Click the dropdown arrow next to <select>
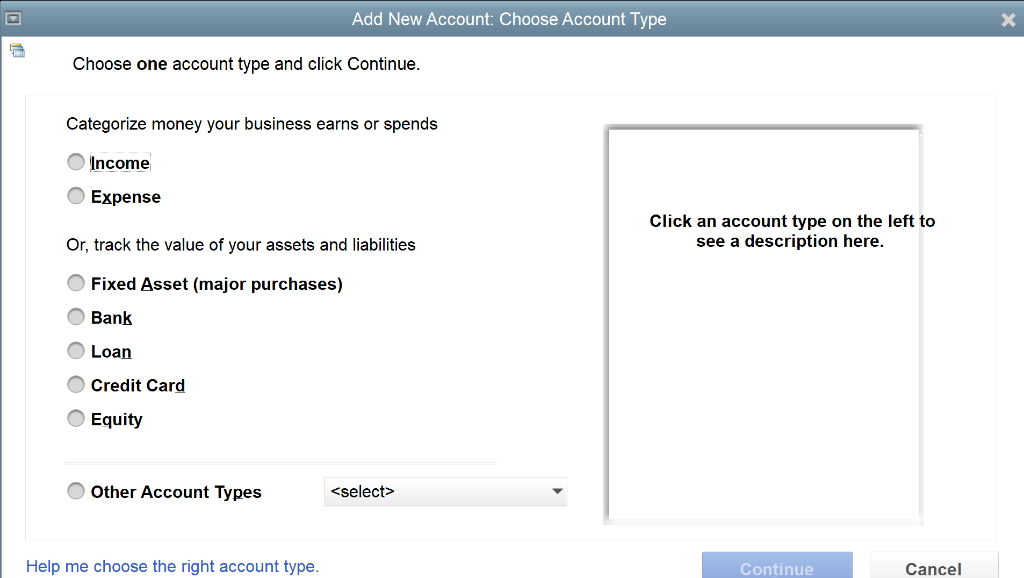 (x=557, y=491)
